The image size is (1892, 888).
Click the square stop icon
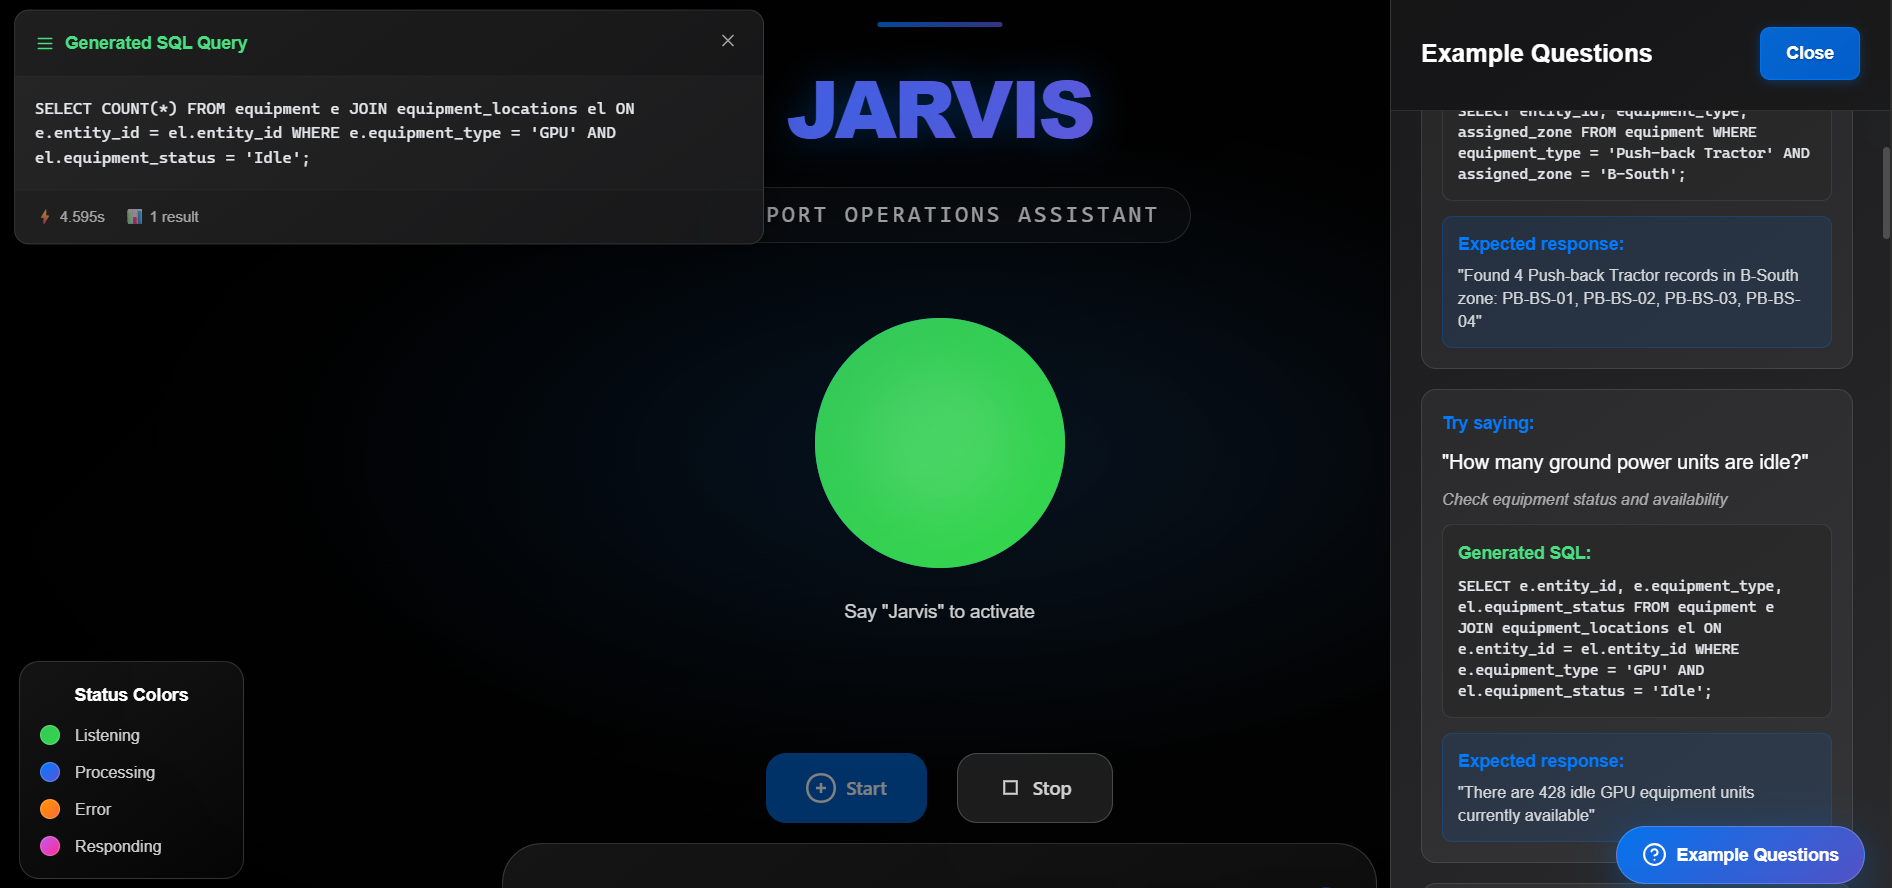(1010, 788)
